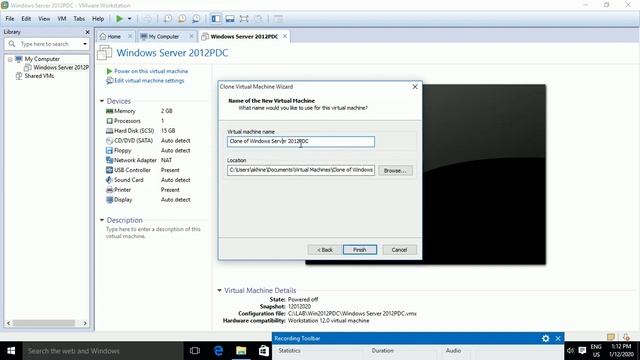The height and width of the screenshot is (360, 640).
Task: Collapse the Virtual Machine Details section
Action: (219, 290)
